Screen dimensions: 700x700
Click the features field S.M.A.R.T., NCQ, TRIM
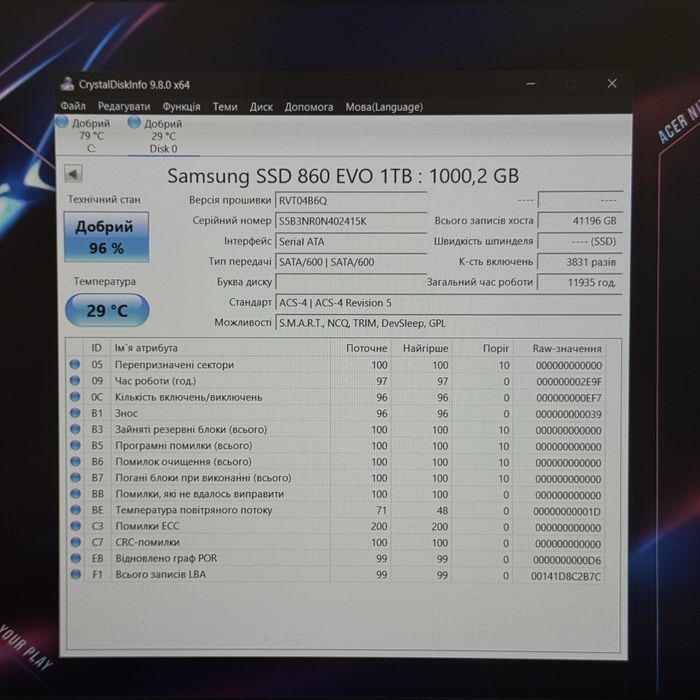tap(449, 323)
